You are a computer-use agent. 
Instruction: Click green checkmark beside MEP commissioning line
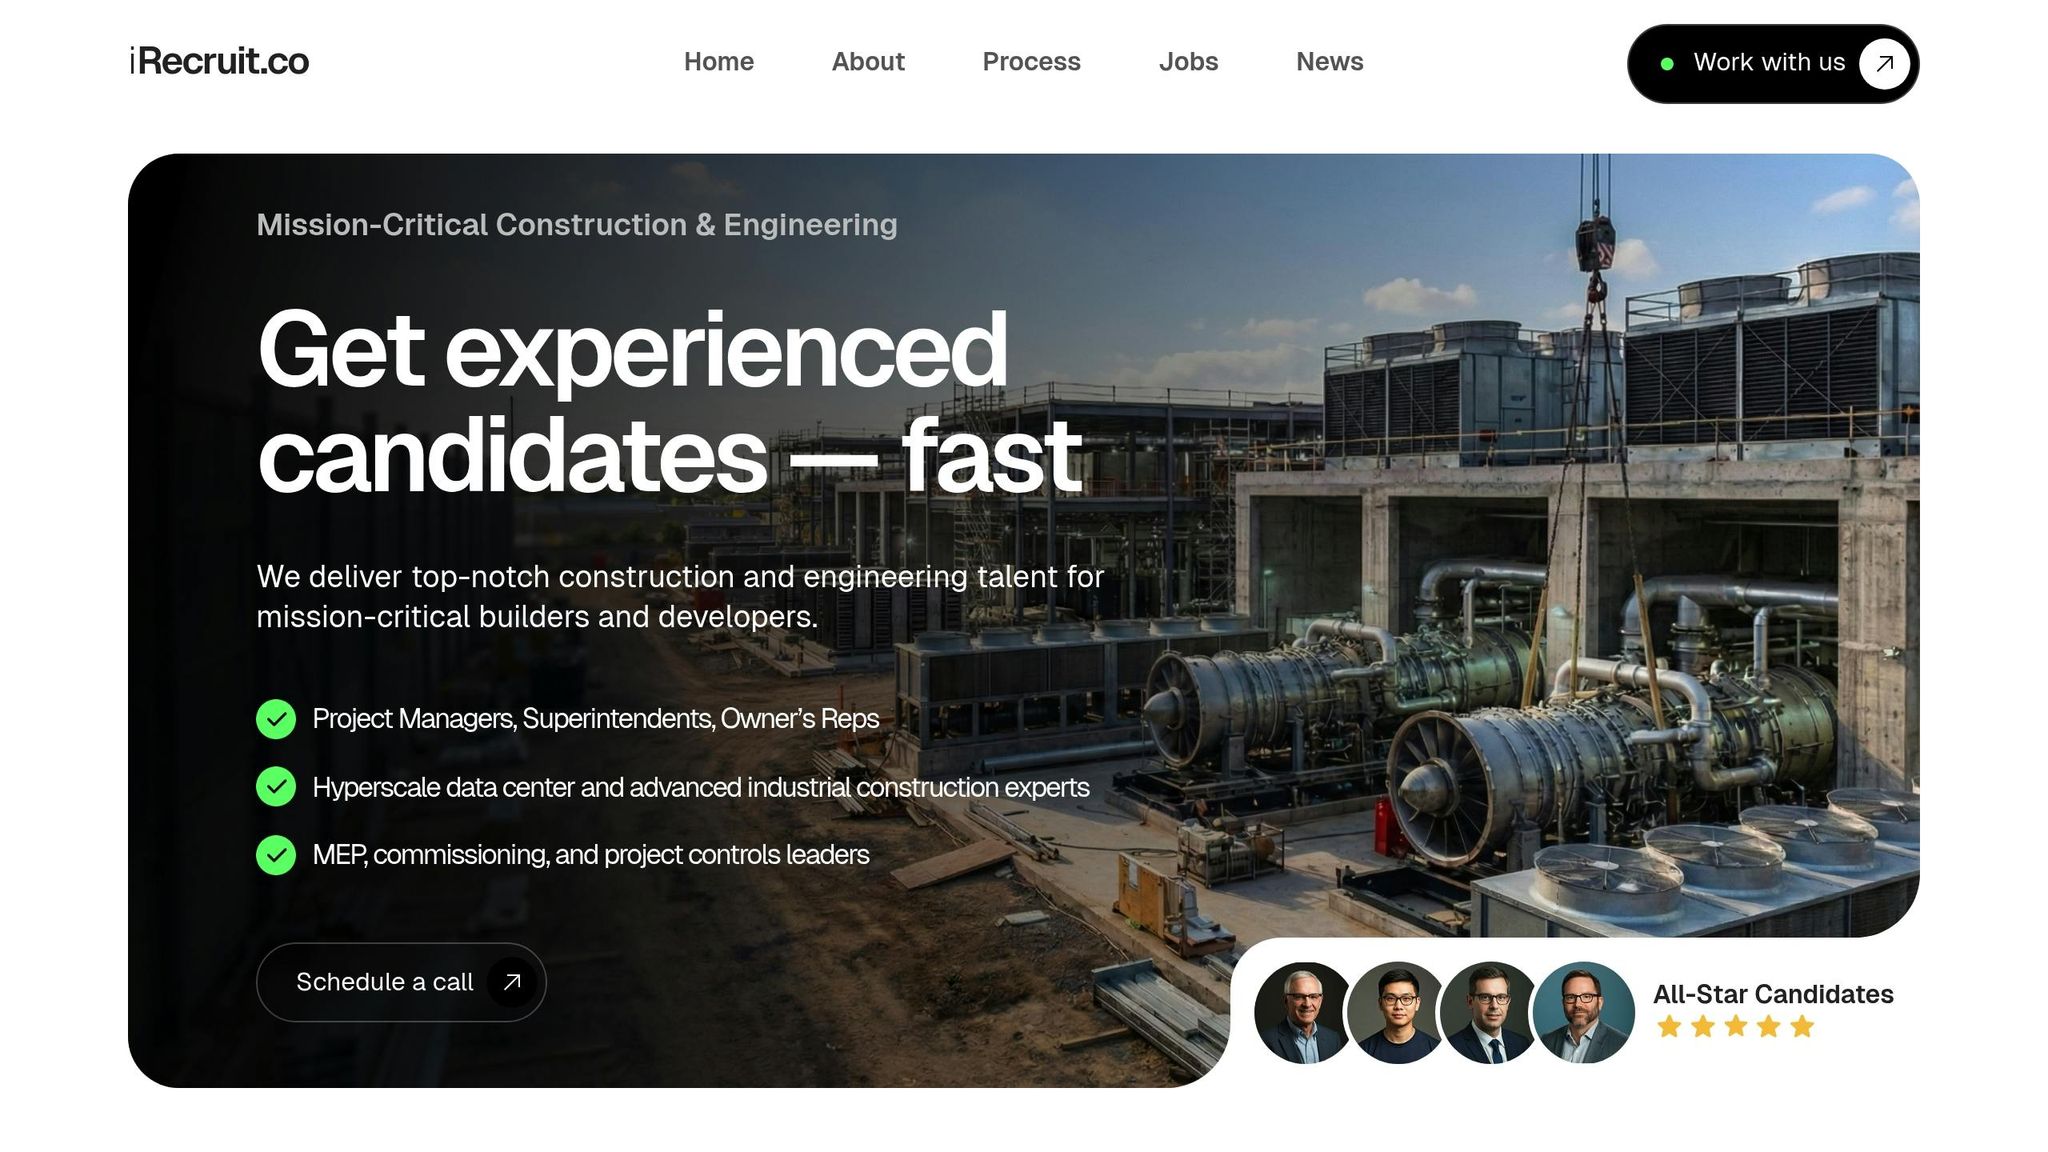(x=276, y=855)
